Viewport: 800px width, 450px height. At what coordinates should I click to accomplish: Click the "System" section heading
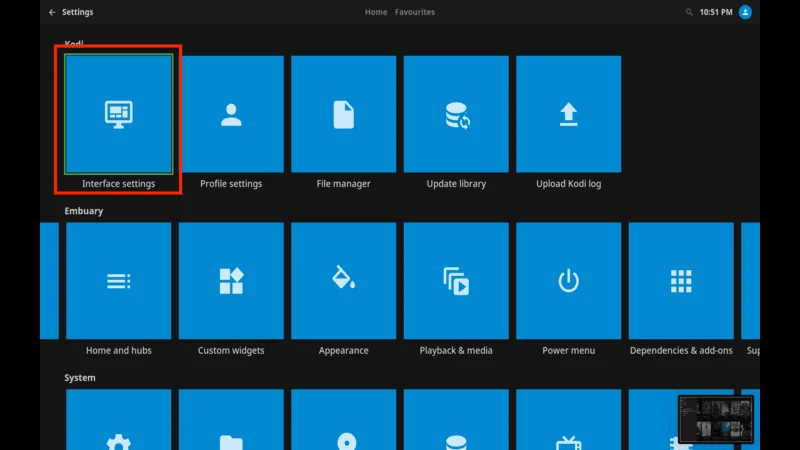point(80,378)
